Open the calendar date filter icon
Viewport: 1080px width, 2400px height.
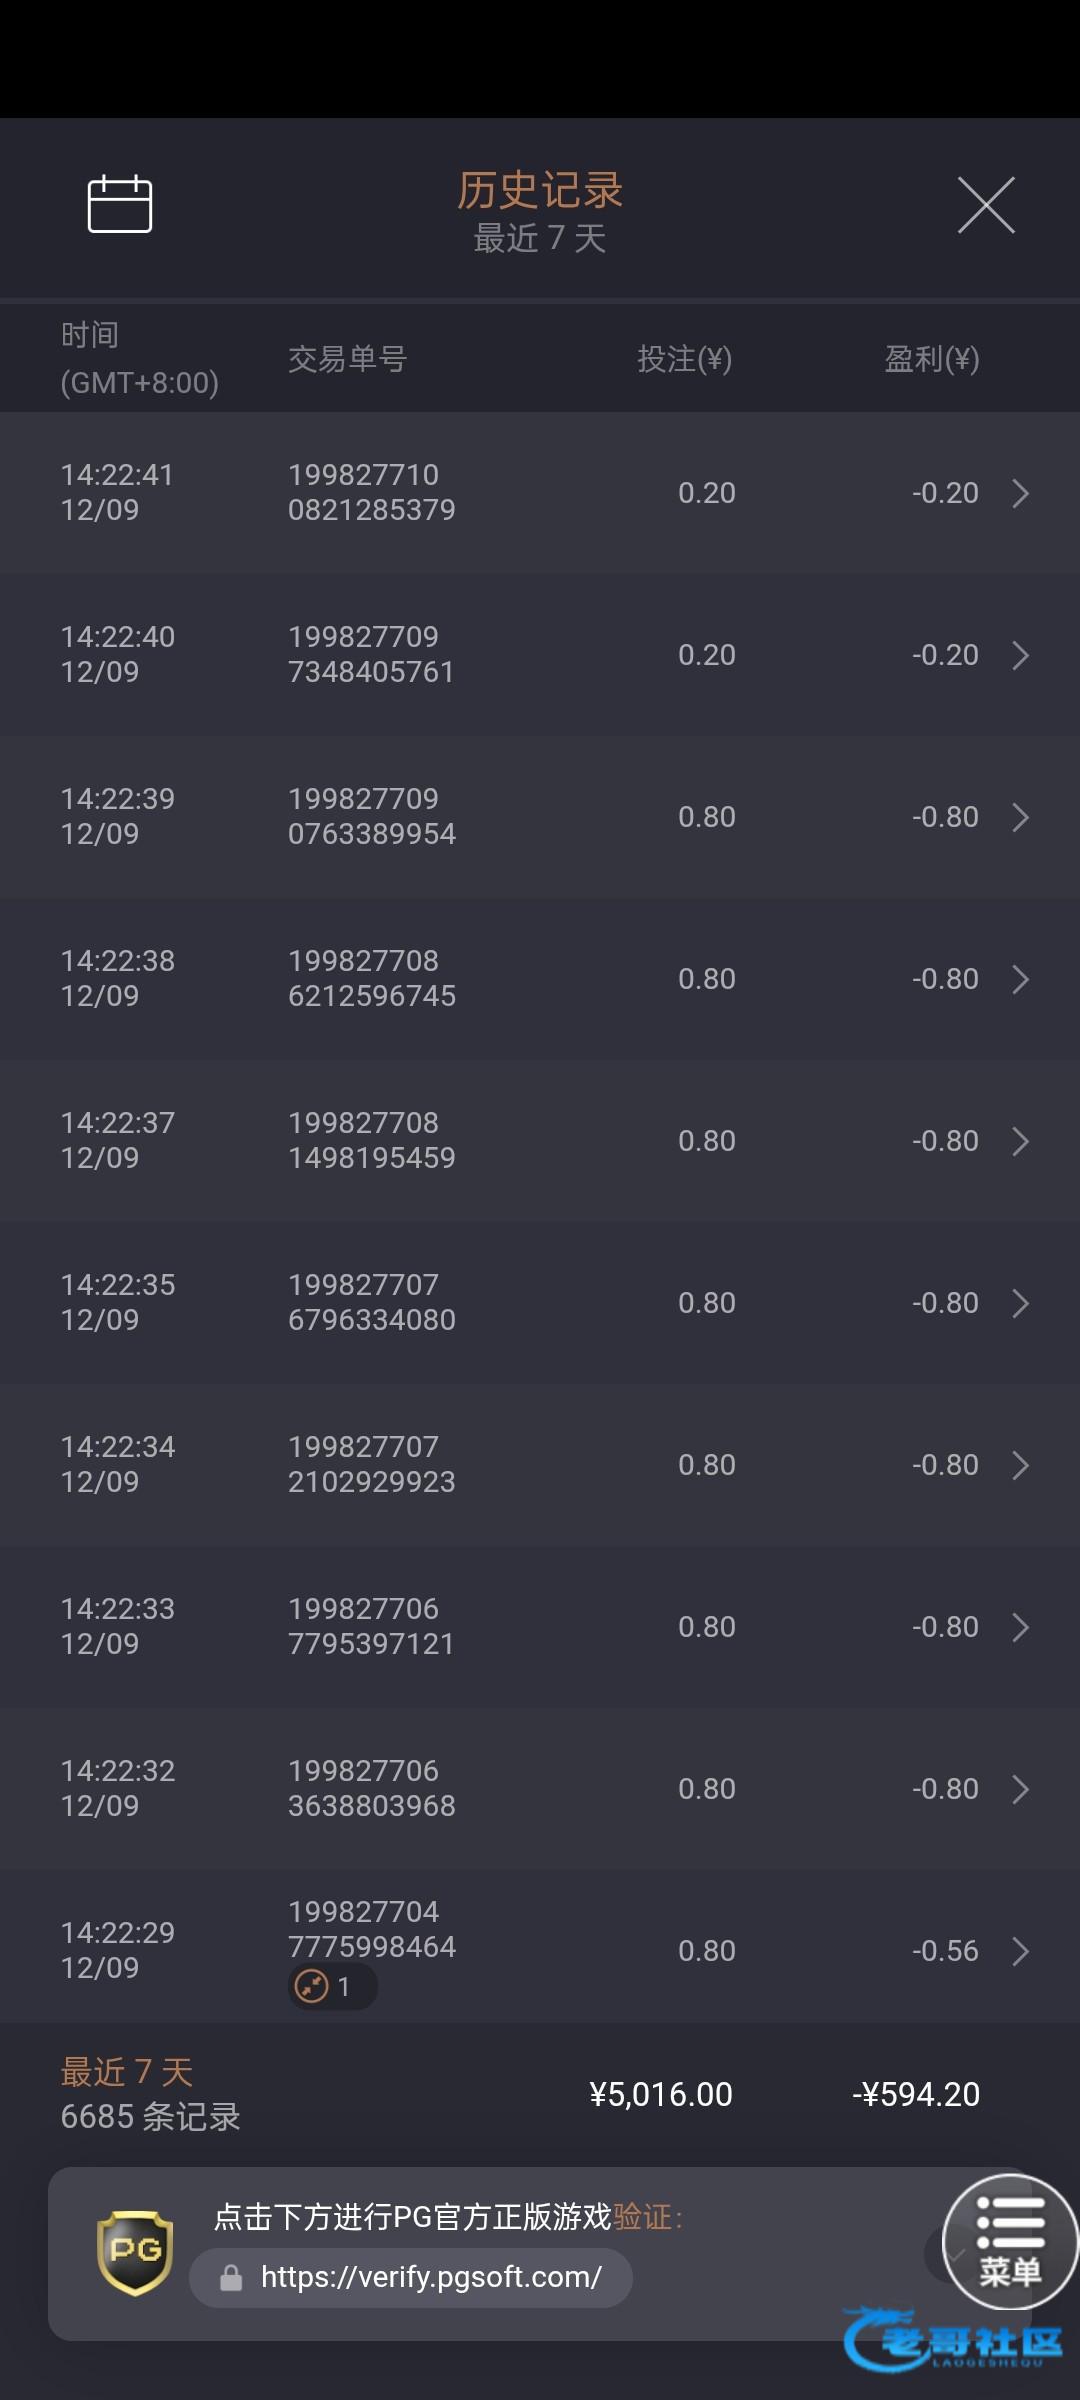click(x=120, y=204)
